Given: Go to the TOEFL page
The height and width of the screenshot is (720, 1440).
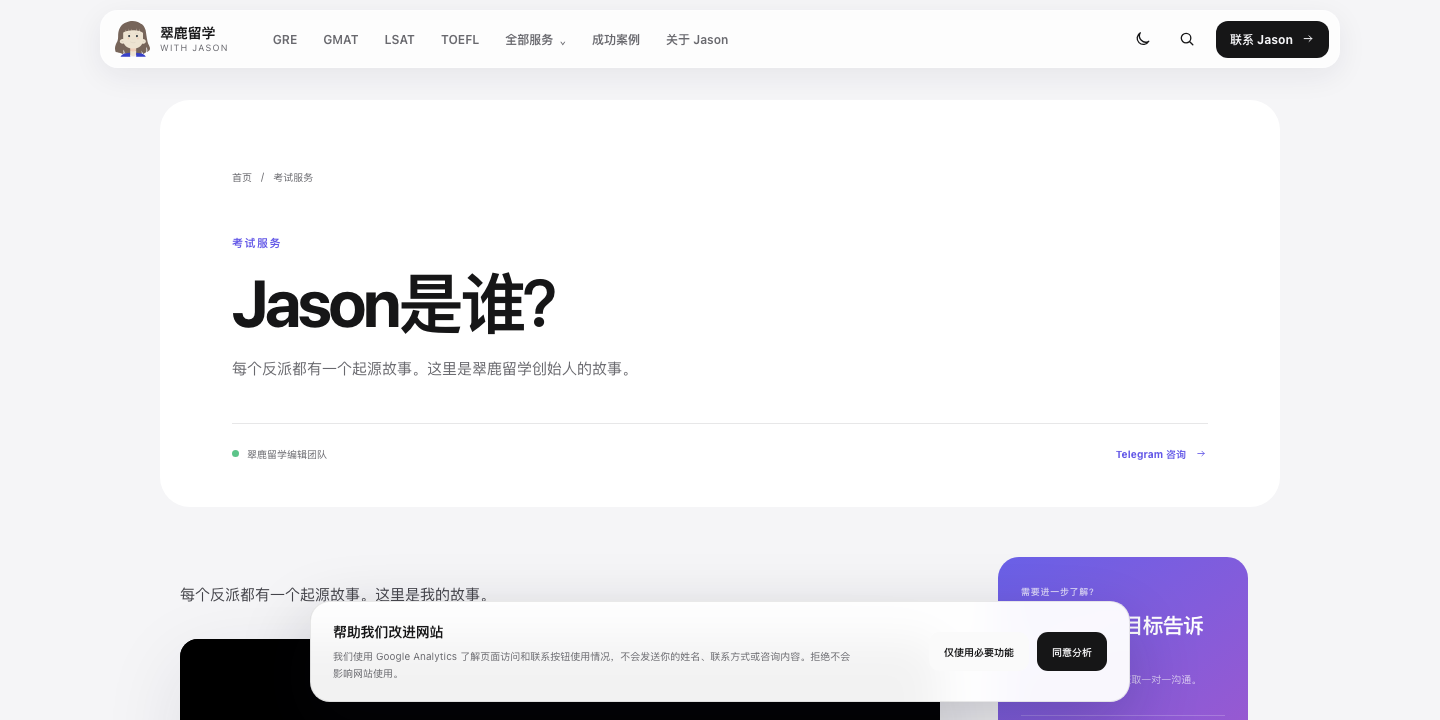Looking at the screenshot, I should pos(460,40).
